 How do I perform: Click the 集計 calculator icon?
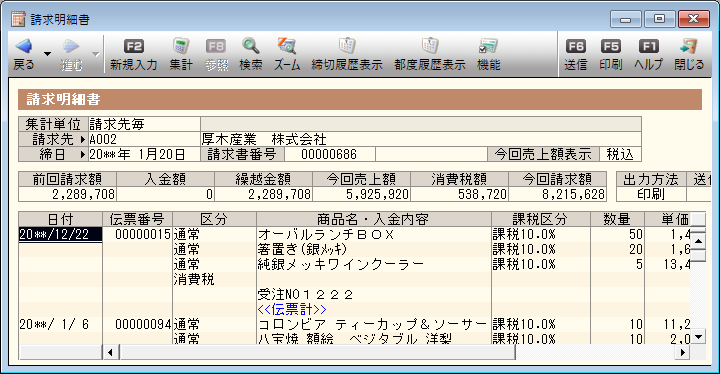coord(181,46)
